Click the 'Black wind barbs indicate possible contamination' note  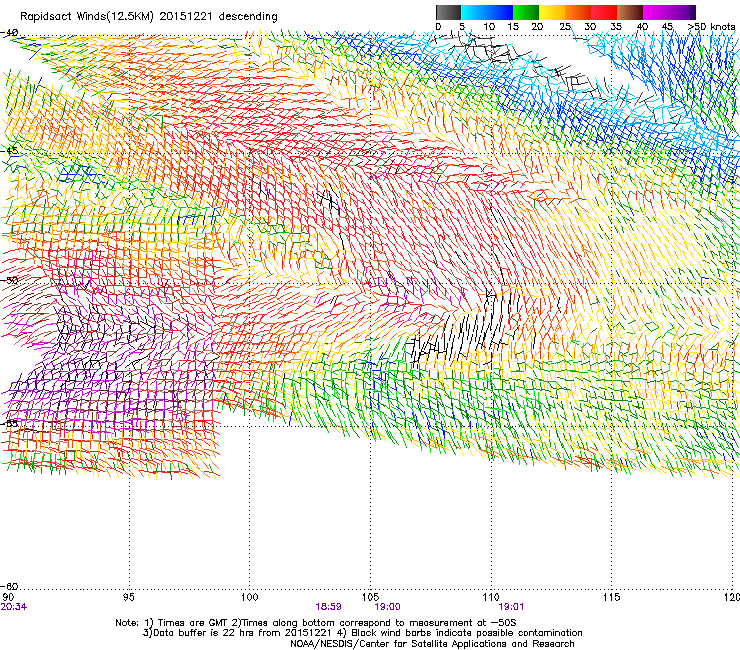(x=467, y=633)
